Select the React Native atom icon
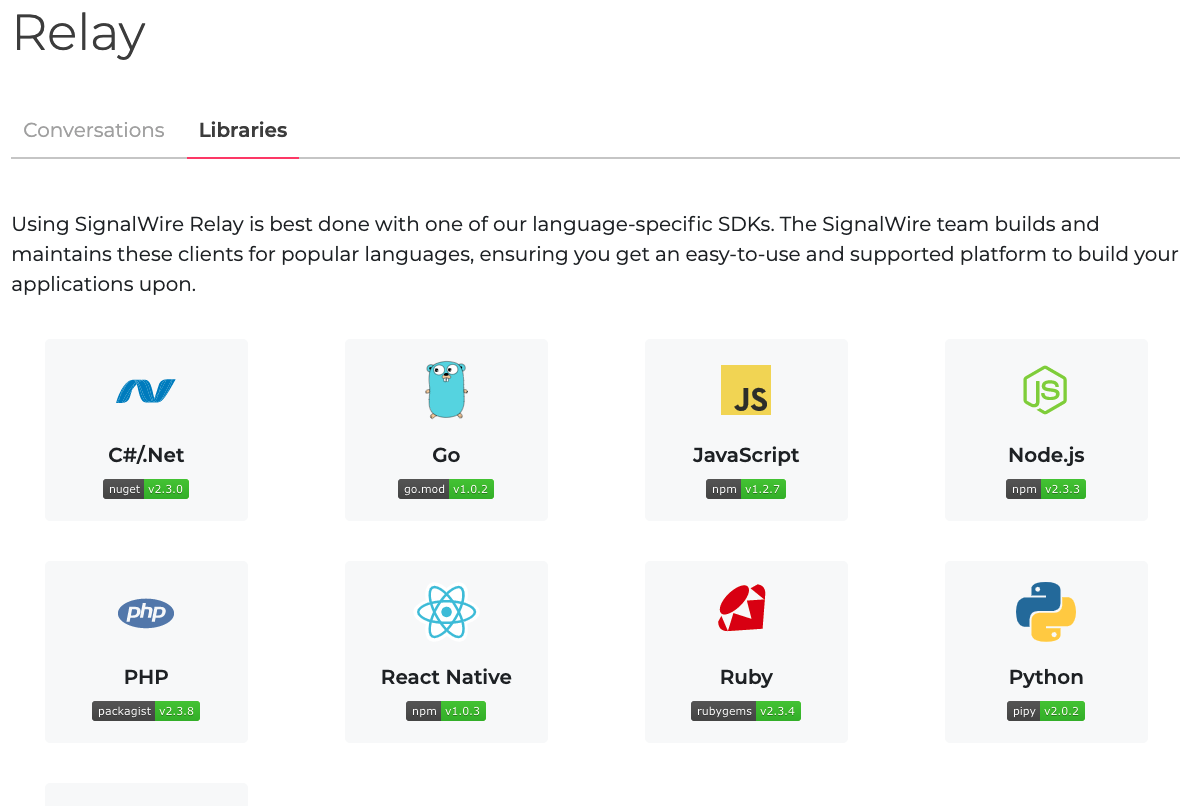This screenshot has height=806, width=1180. 446,612
